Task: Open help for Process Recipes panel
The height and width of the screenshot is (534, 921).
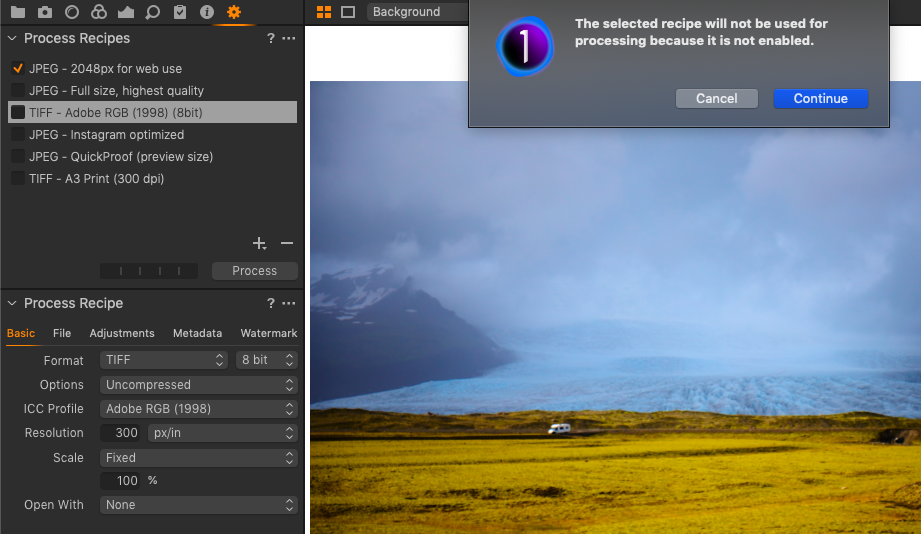Action: coord(270,38)
